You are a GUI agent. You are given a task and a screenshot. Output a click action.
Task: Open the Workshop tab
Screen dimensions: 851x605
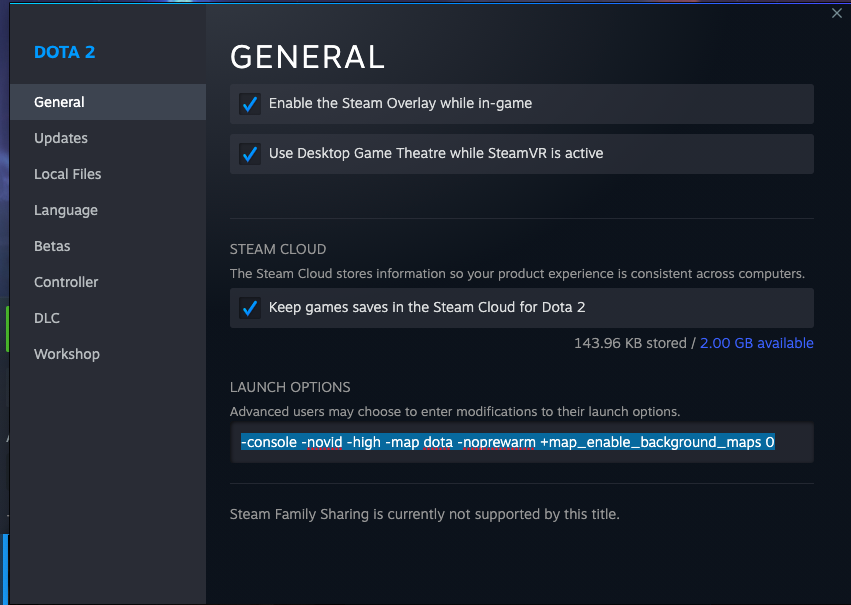(x=66, y=353)
